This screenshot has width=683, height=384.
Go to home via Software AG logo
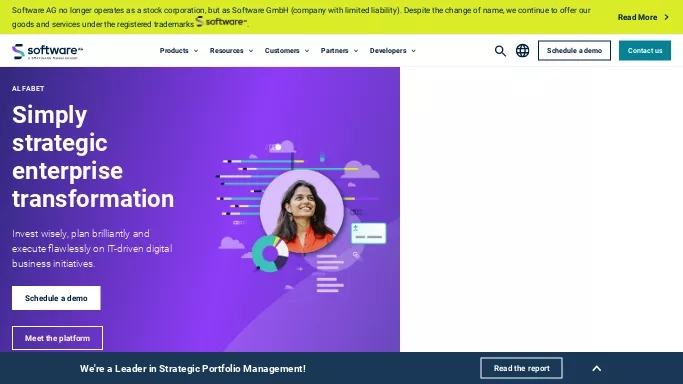[47, 51]
